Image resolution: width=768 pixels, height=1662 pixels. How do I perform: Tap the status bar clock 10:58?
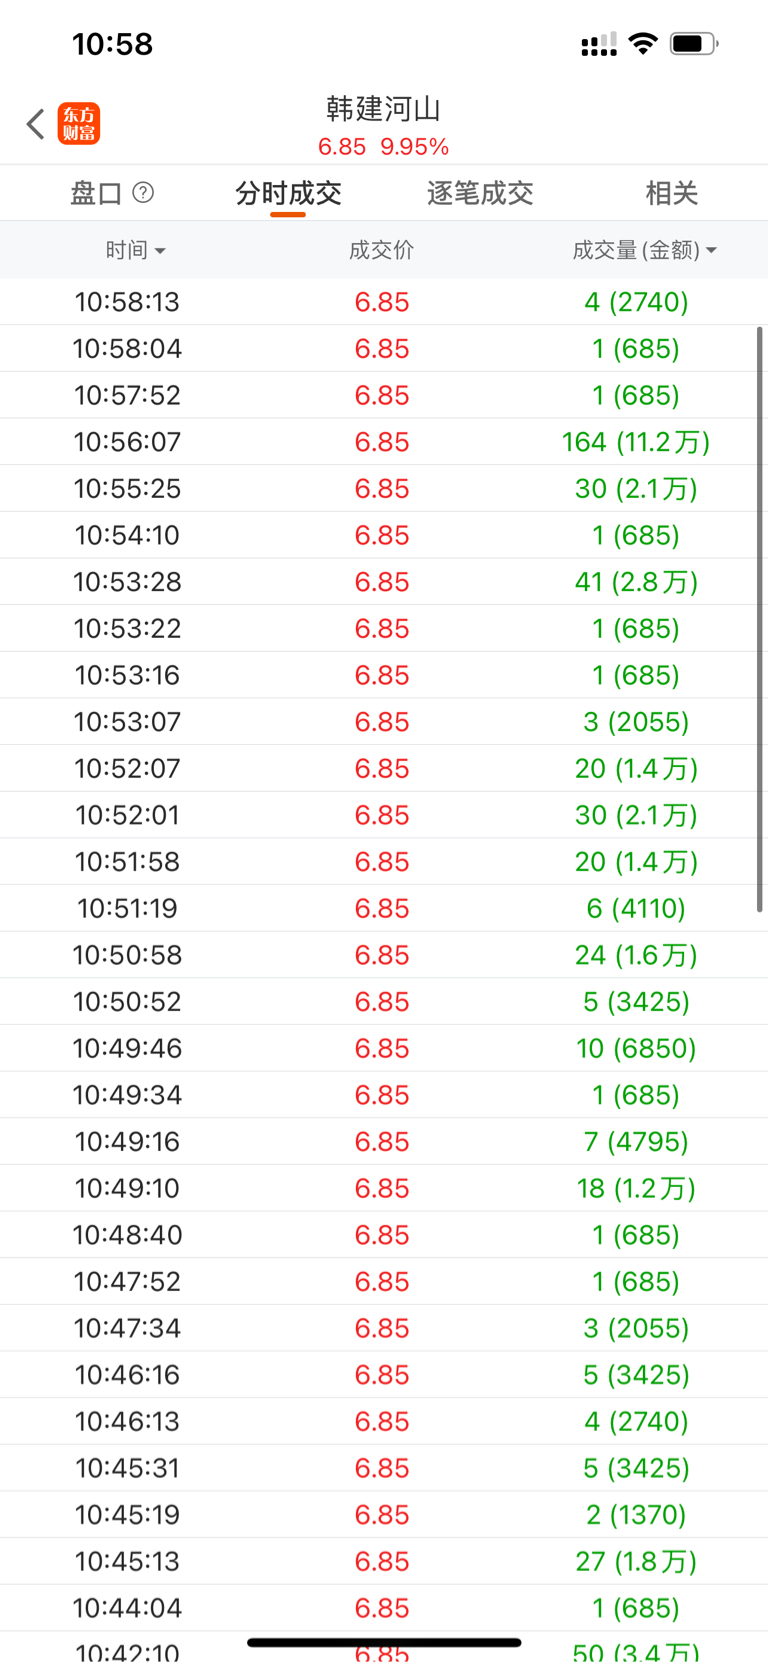(x=112, y=44)
